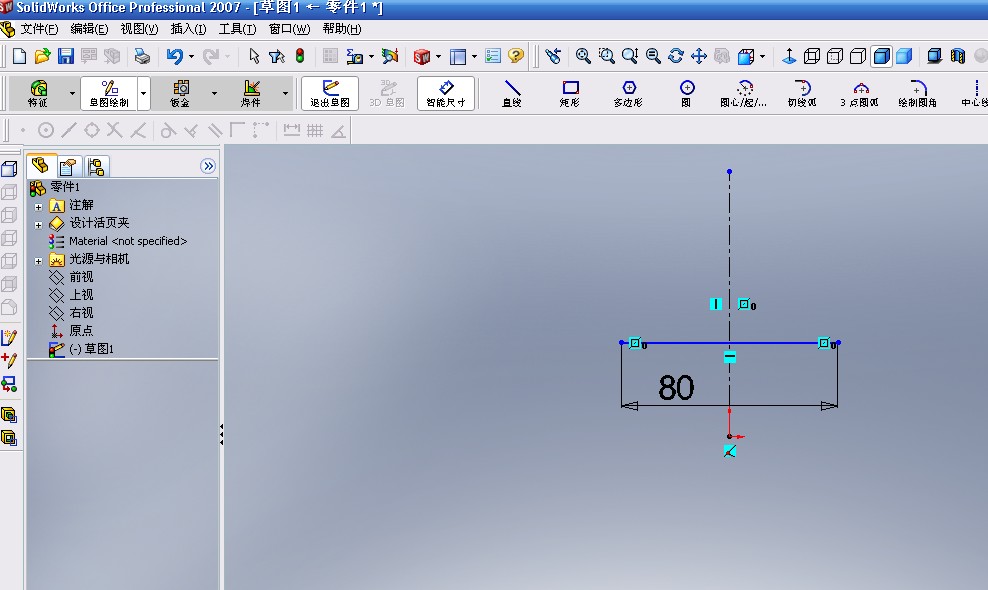Click the 80 dimension value in sketch
988x590 pixels.
click(x=676, y=388)
